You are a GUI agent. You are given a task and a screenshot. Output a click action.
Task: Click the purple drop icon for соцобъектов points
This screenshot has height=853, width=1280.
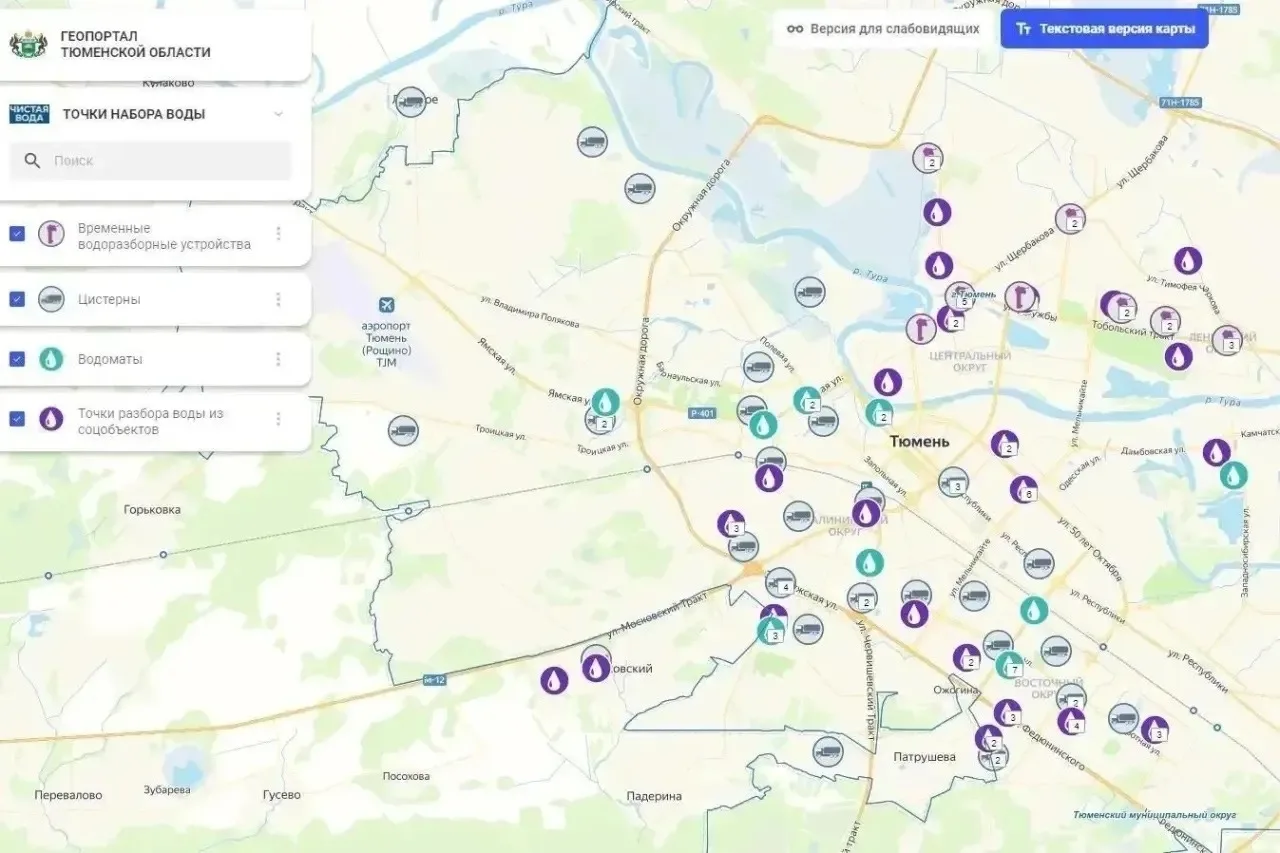tap(51, 419)
